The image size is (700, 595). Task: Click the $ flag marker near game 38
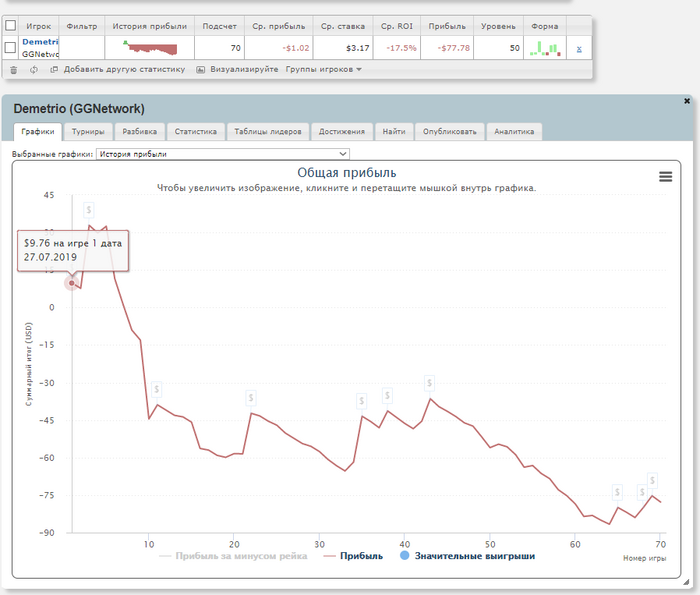click(387, 395)
